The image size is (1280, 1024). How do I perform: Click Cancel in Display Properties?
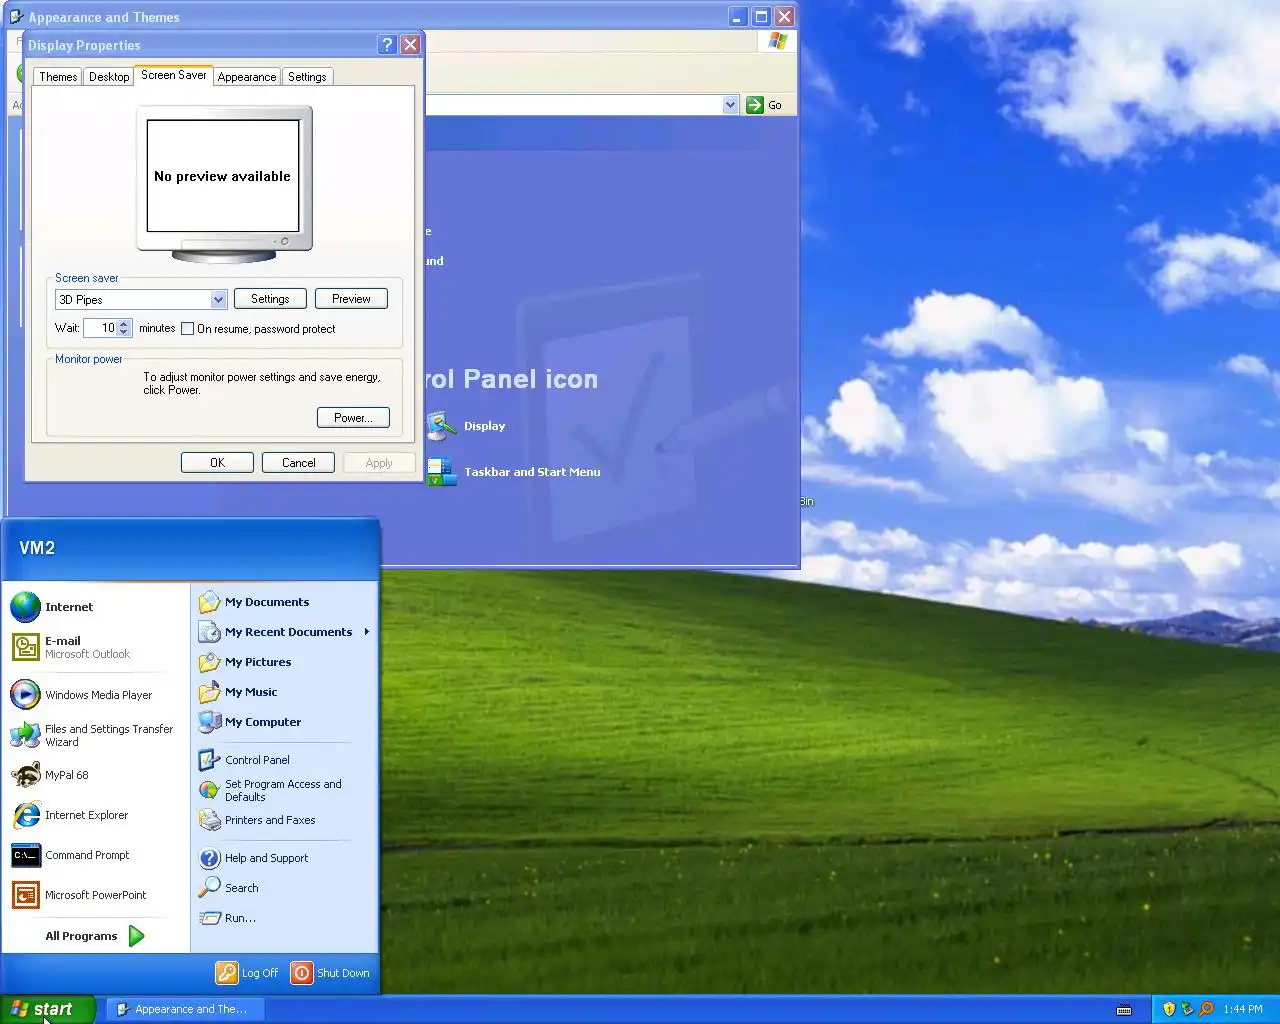tap(298, 463)
